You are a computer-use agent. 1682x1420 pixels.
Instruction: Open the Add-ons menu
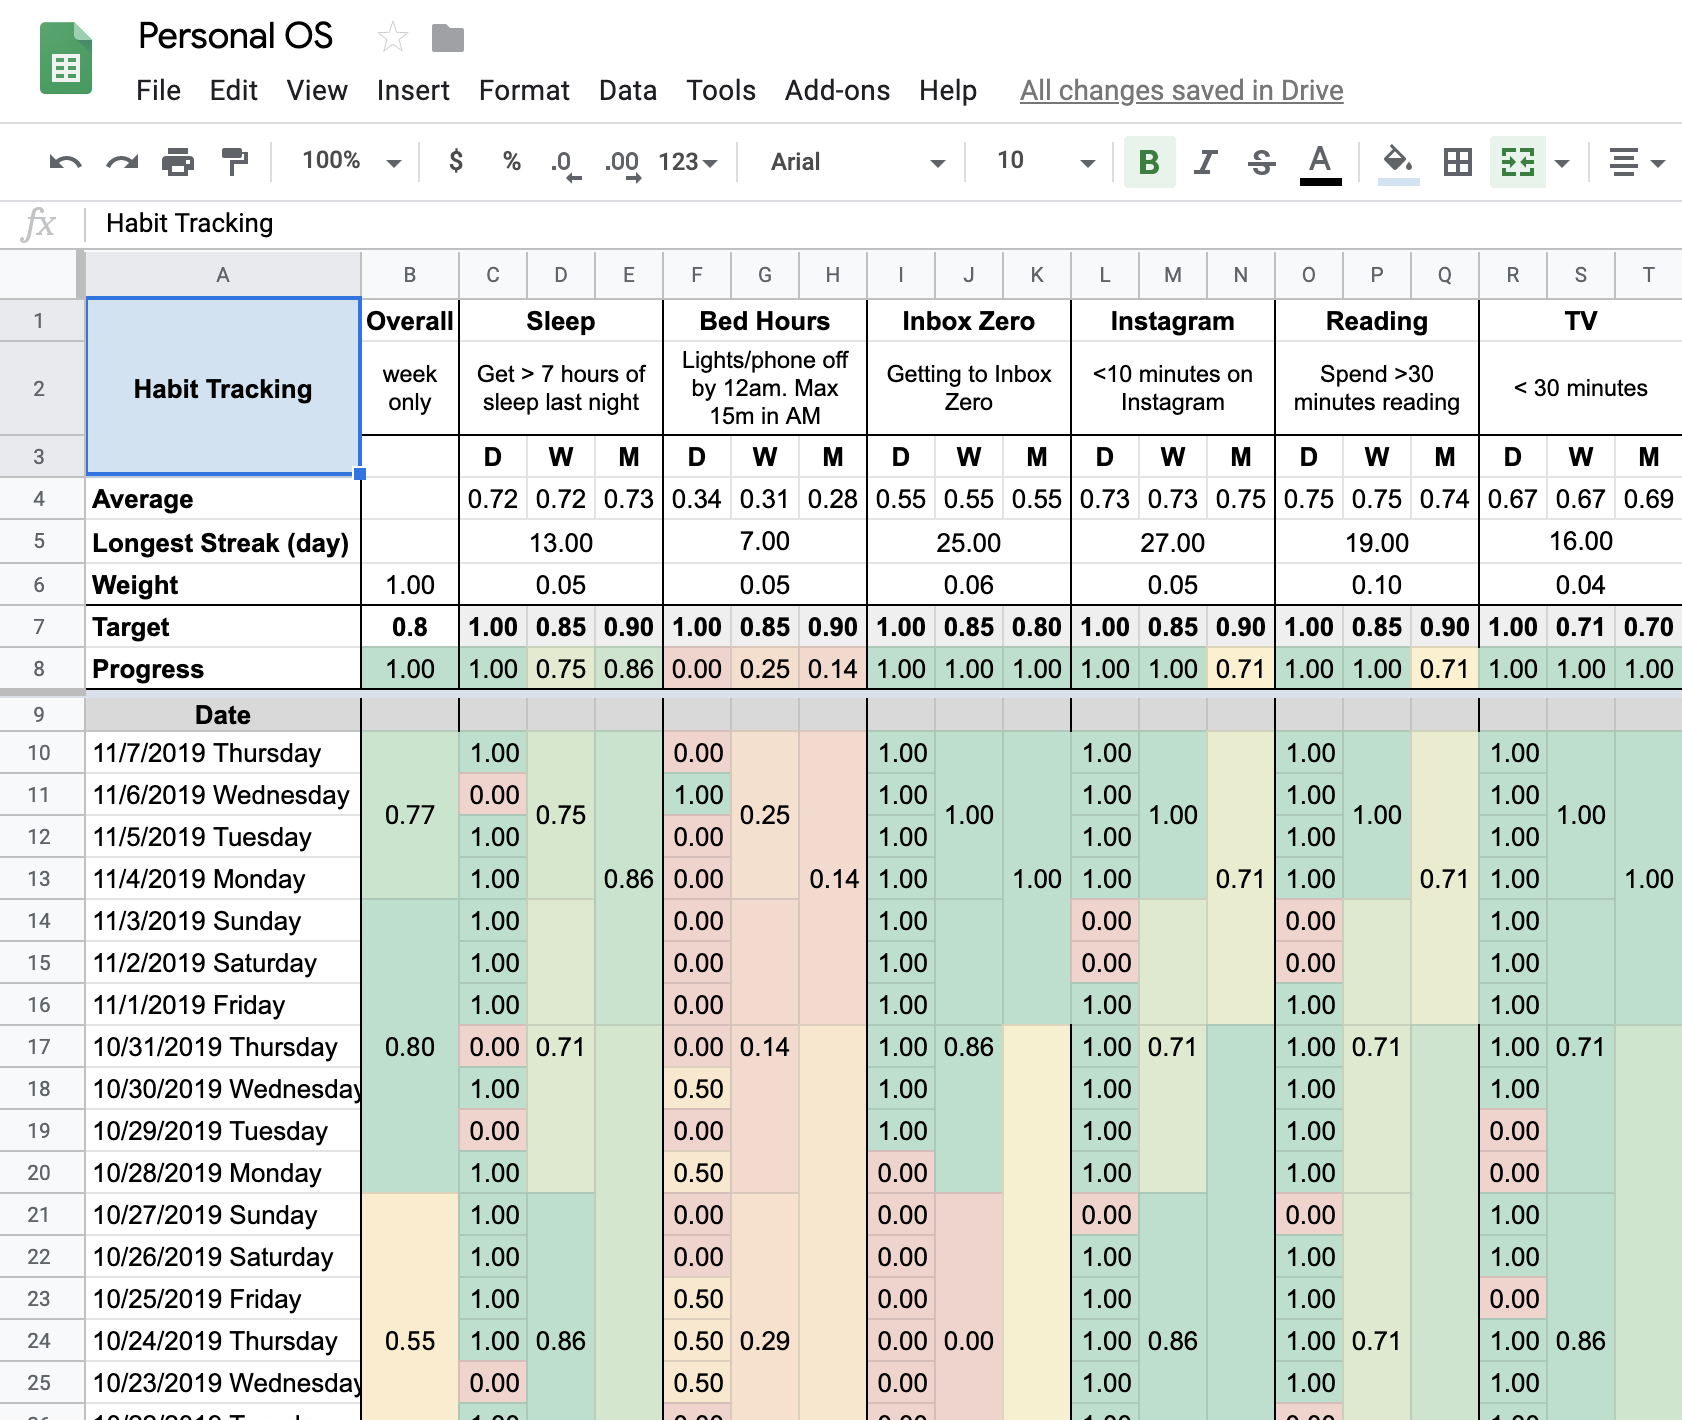coord(837,90)
